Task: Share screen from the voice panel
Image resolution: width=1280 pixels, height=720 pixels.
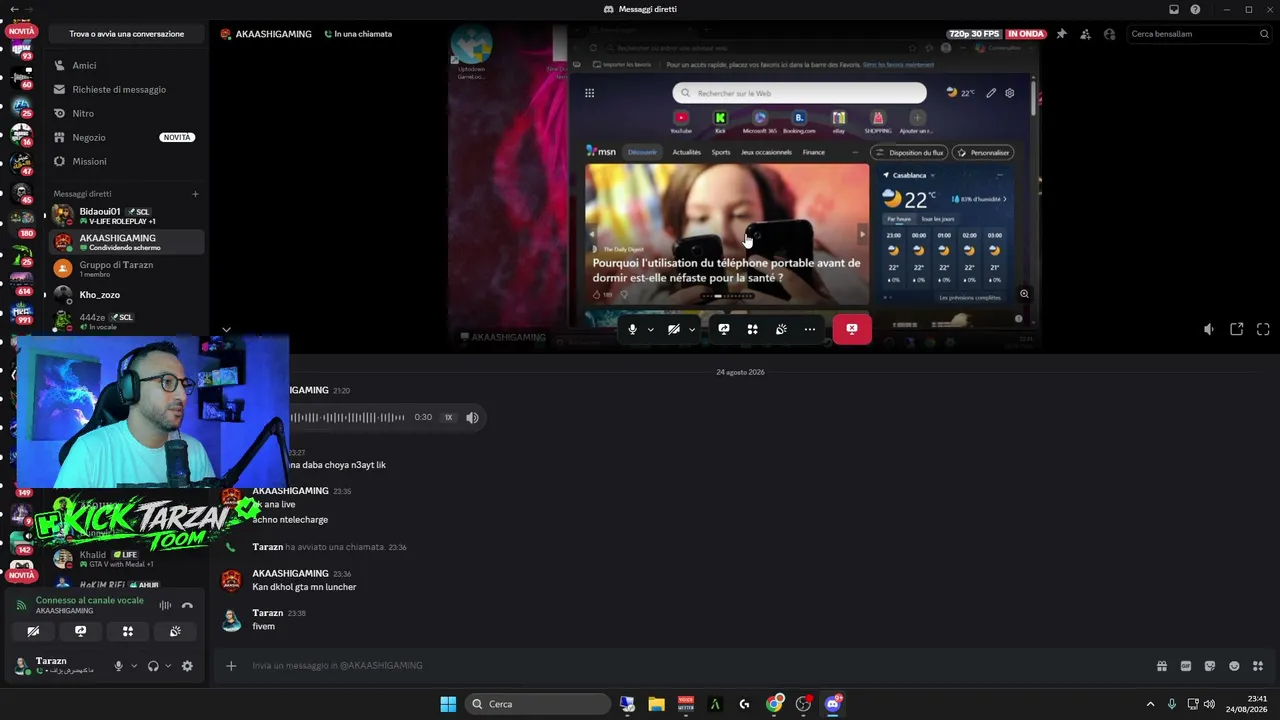Action: click(x=80, y=631)
